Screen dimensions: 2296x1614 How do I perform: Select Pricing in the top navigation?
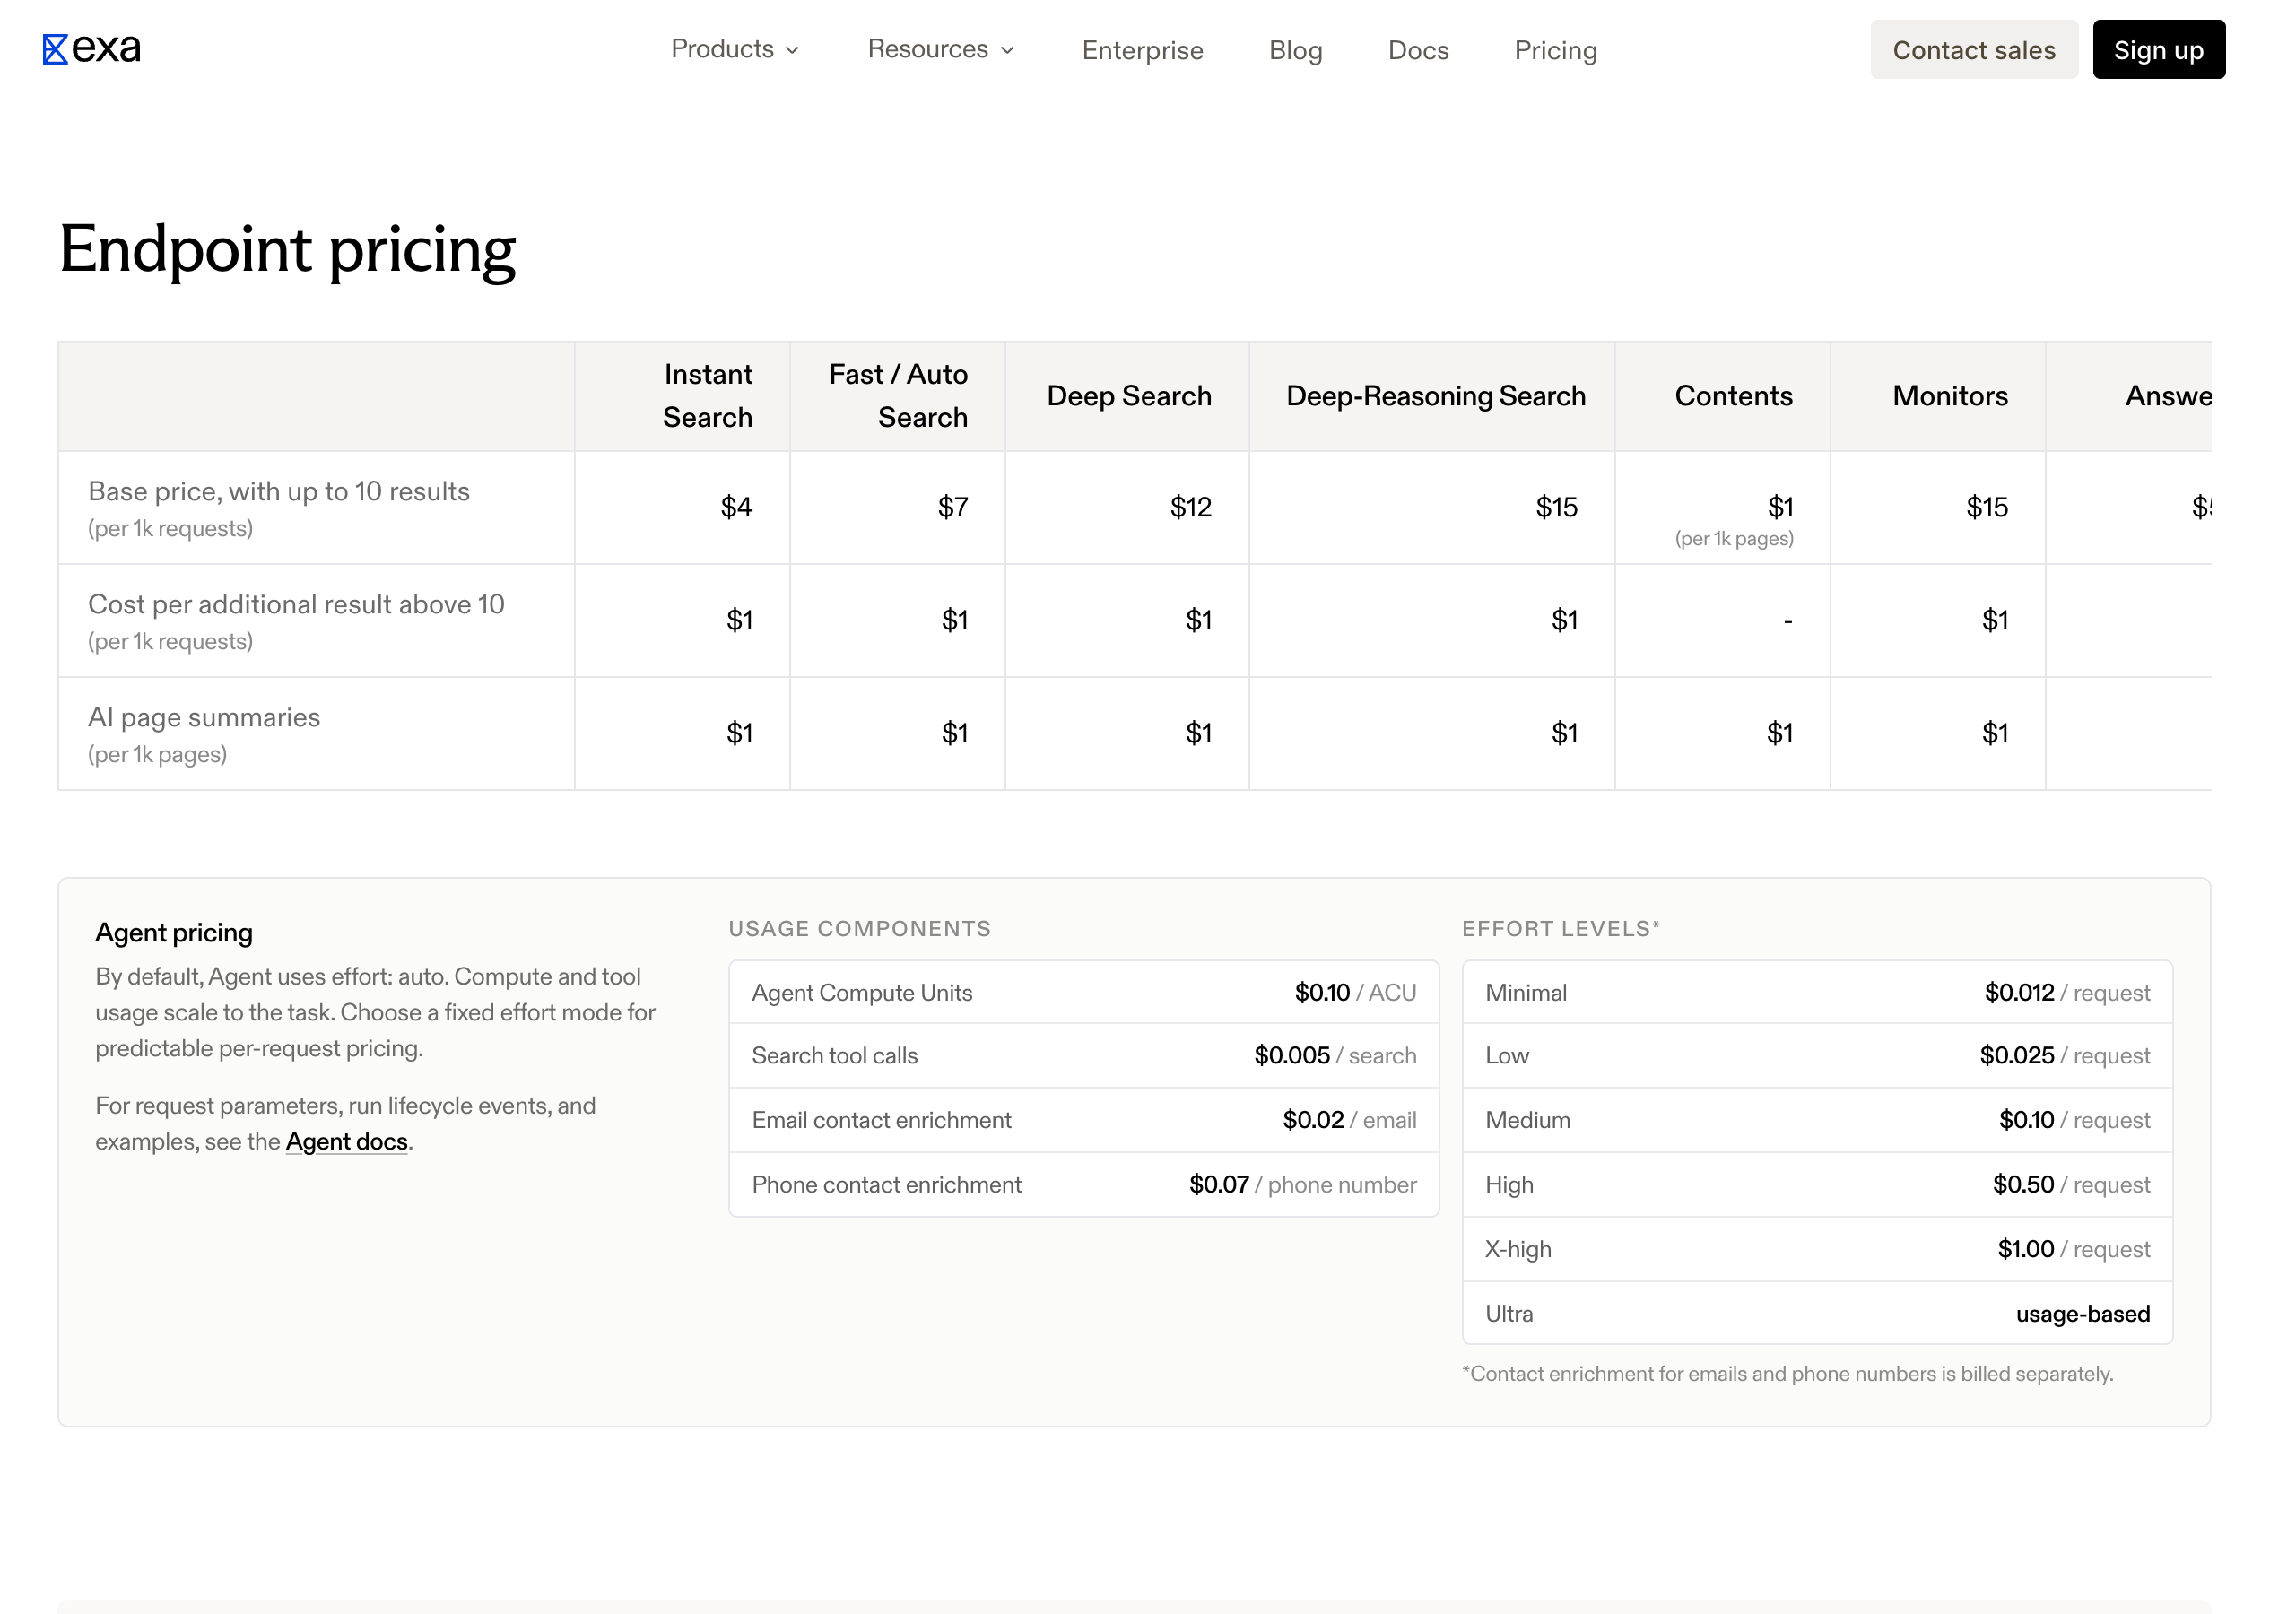1555,50
